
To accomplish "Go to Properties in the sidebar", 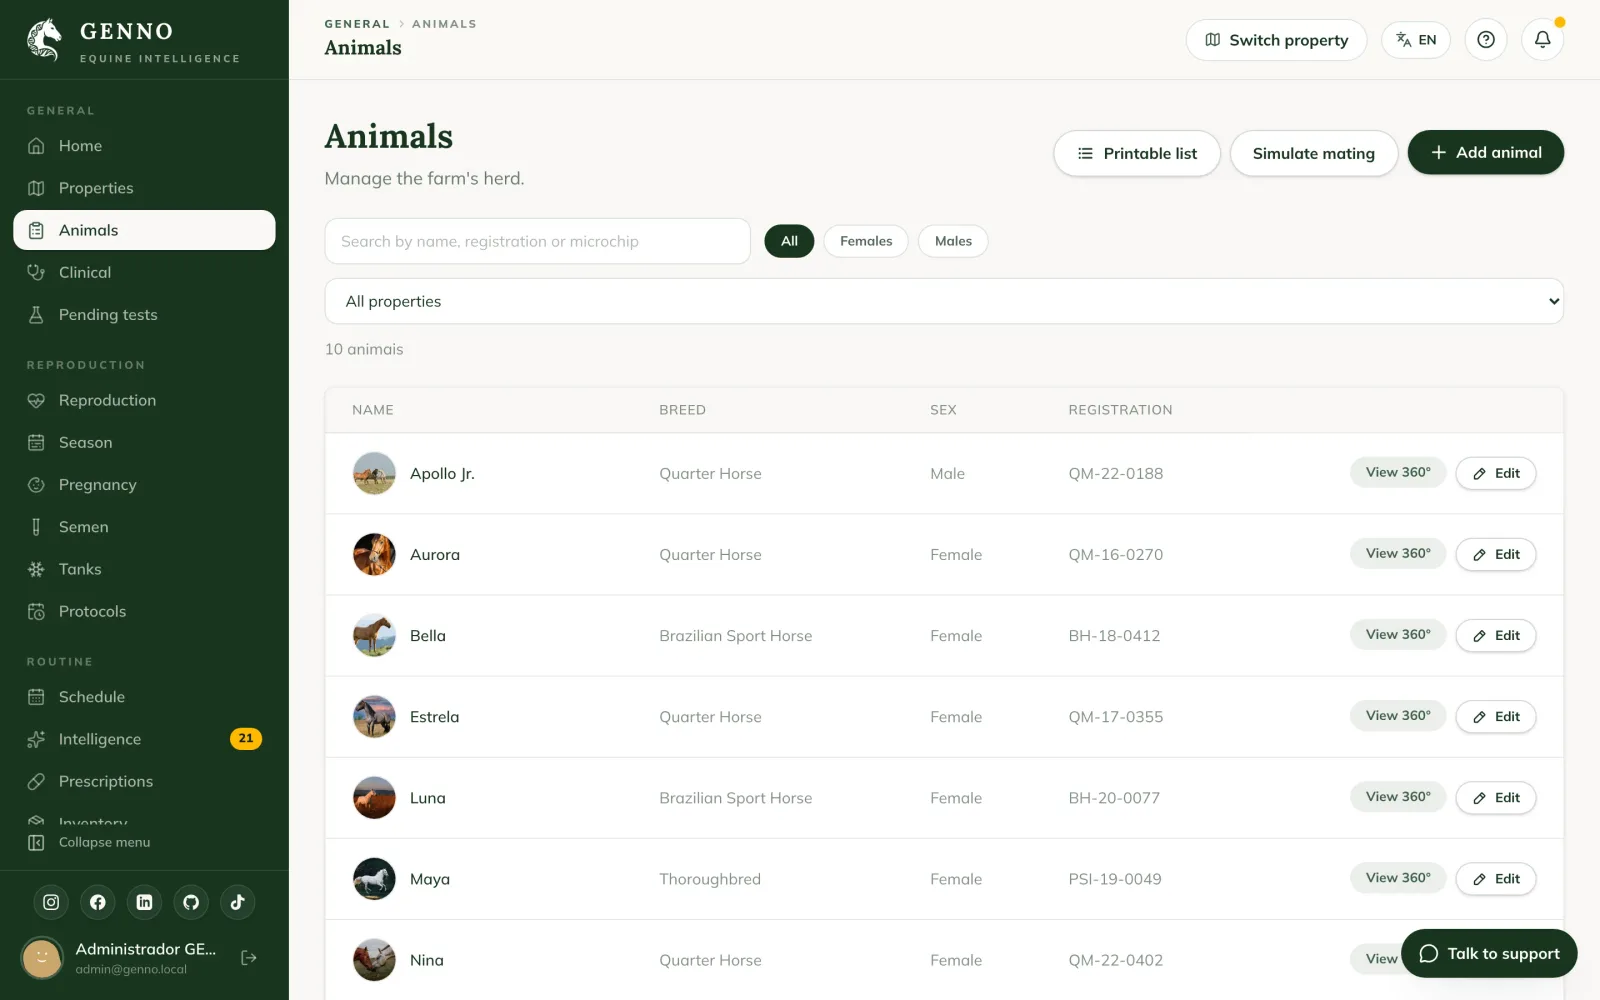I will 144,188.
